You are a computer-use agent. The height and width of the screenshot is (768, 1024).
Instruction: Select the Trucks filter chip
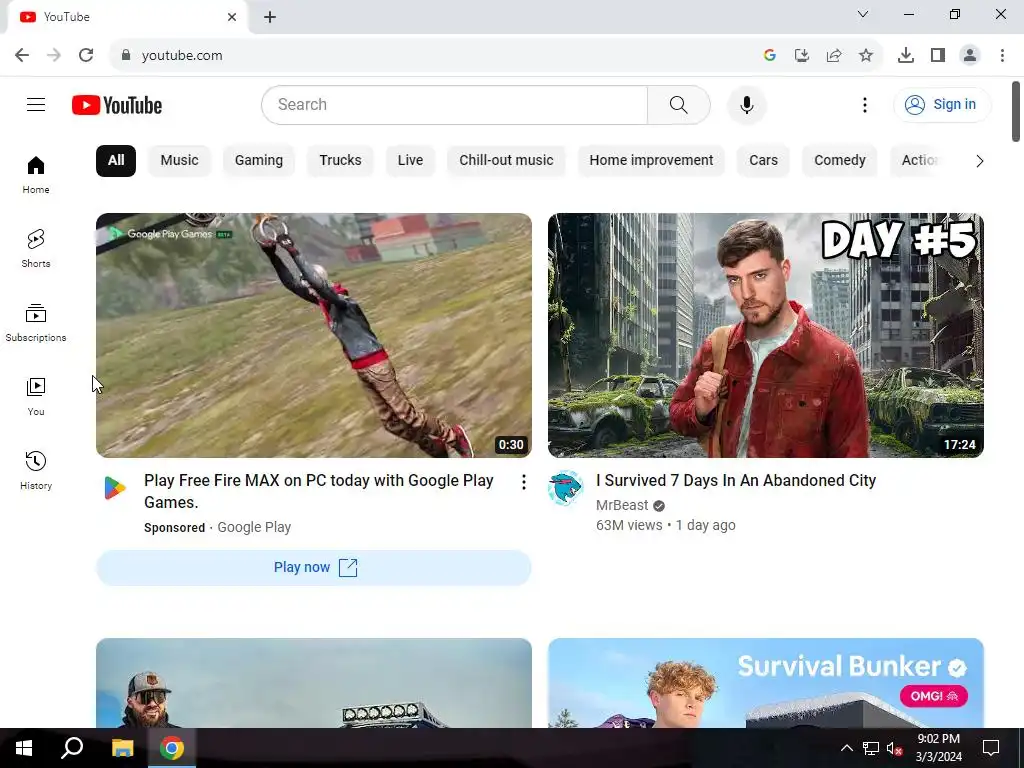340,161
